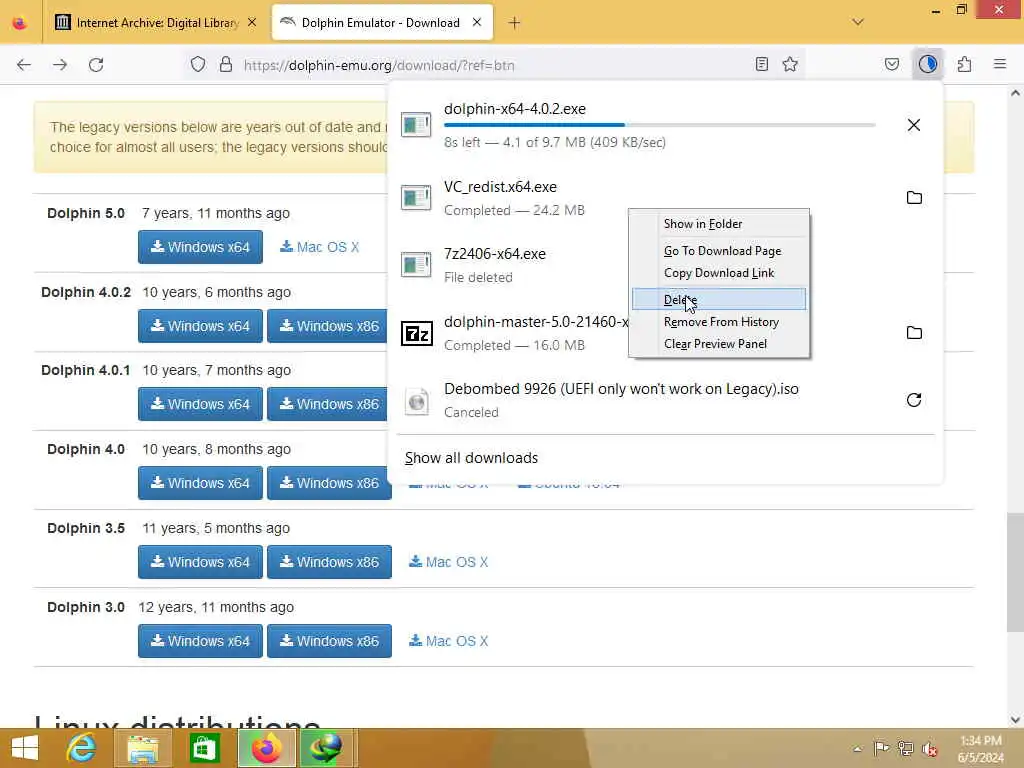Open the Firefox hamburger menu
Screen dimensions: 1024x768
coord(1000,64)
